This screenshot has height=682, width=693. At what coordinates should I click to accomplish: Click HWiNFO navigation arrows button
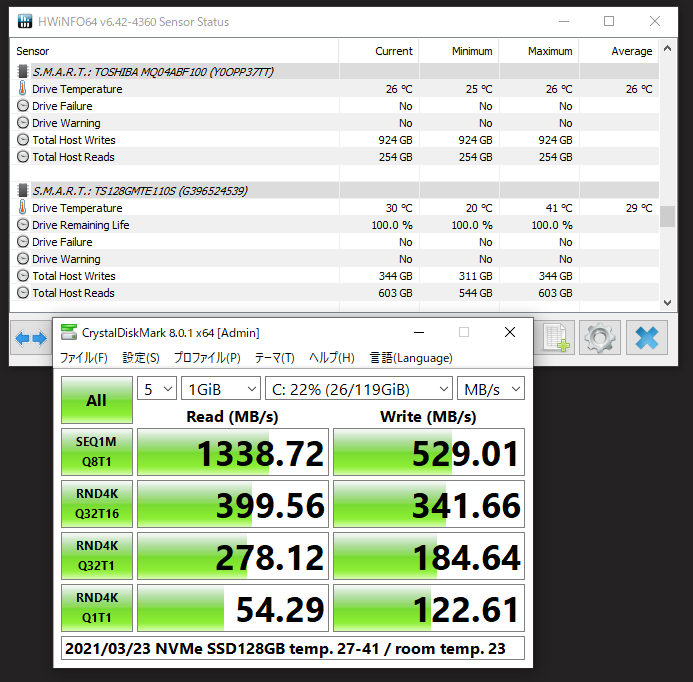[31, 338]
